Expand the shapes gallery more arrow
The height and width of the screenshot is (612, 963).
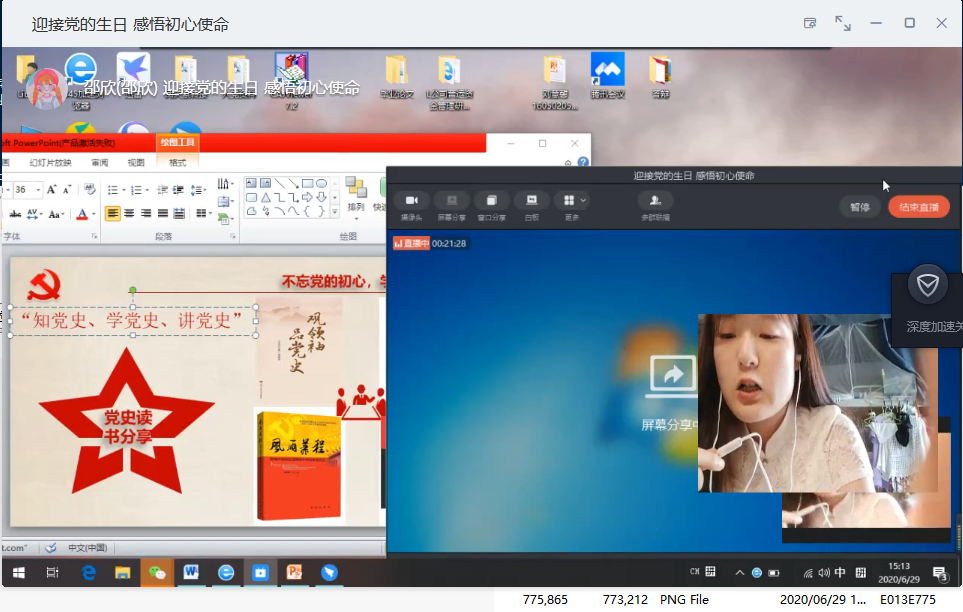[x=335, y=212]
